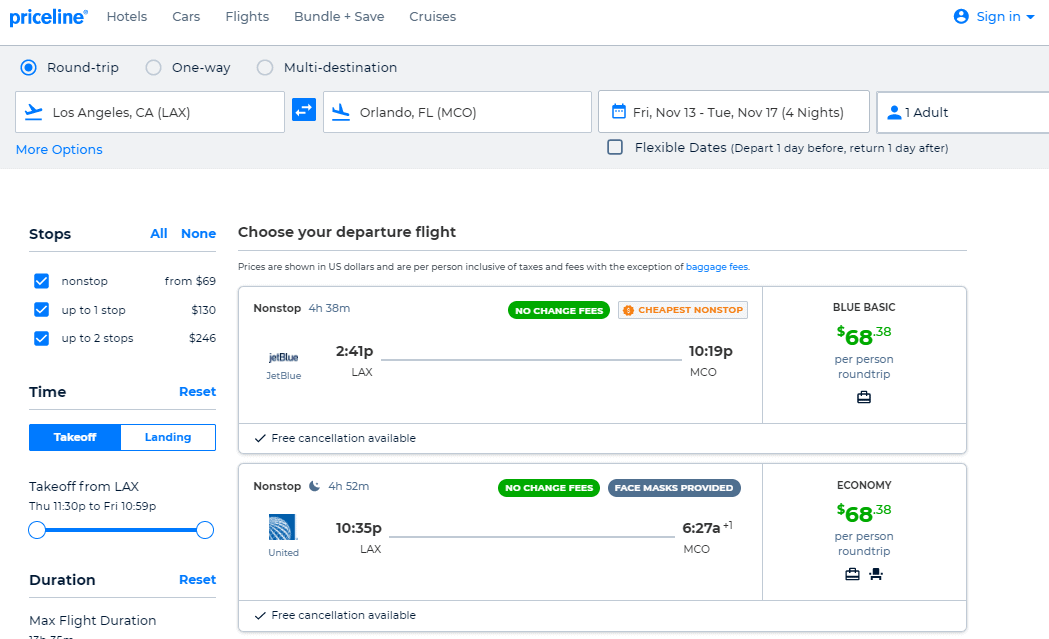Switch to the Landing time tab

pos(168,437)
